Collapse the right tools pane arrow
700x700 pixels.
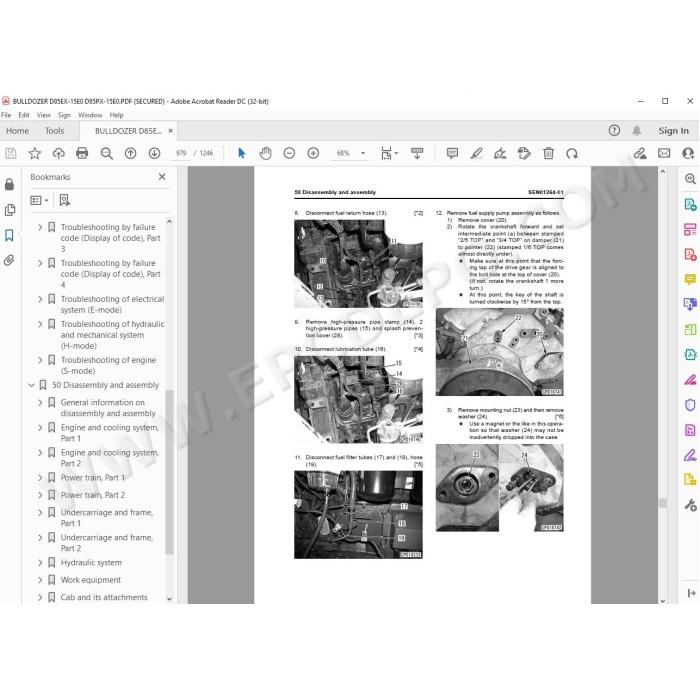coord(691,593)
